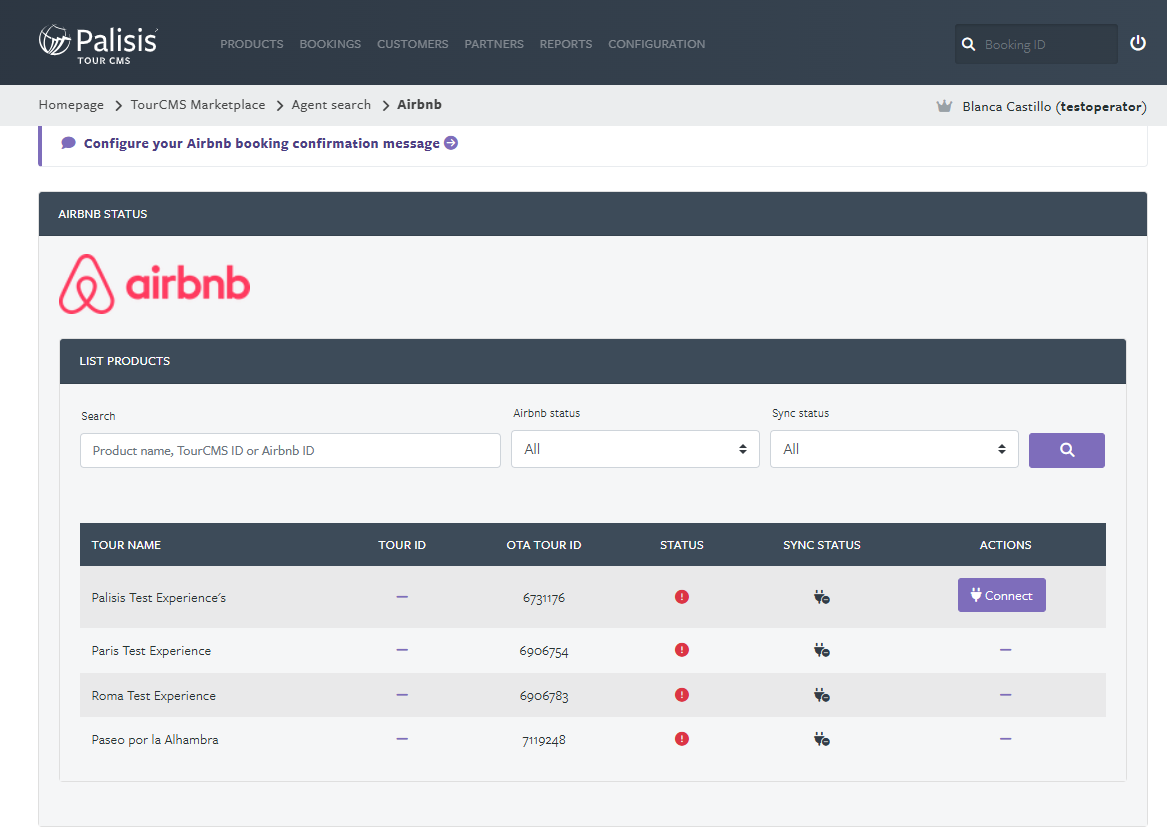Click the TOUR NAME column header
This screenshot has width=1167, height=837.
pyautogui.click(x=126, y=545)
